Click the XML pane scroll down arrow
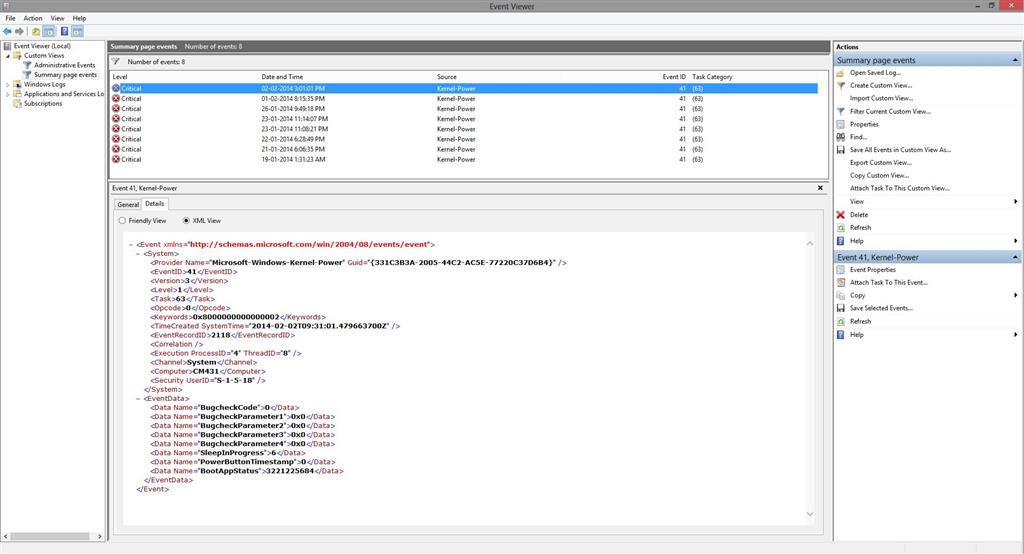This screenshot has width=1024, height=554. (x=810, y=514)
